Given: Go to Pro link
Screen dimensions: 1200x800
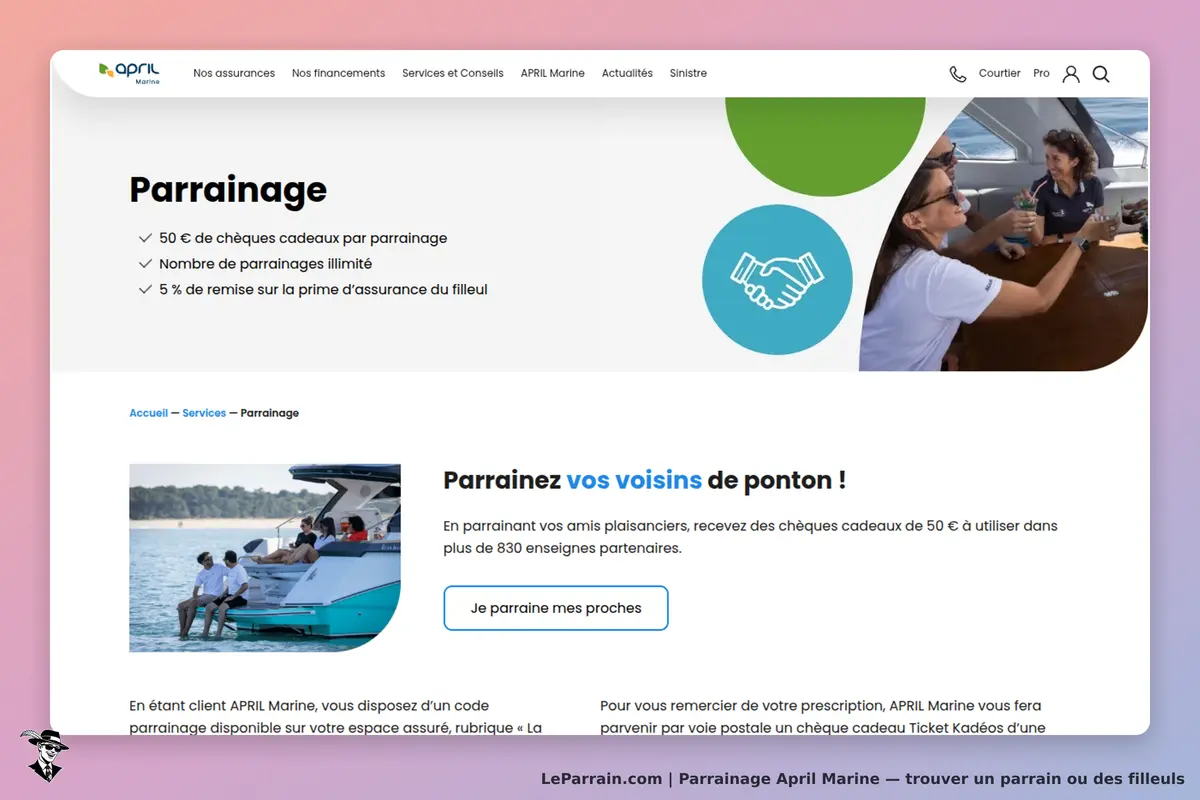Looking at the screenshot, I should click(x=1042, y=73).
